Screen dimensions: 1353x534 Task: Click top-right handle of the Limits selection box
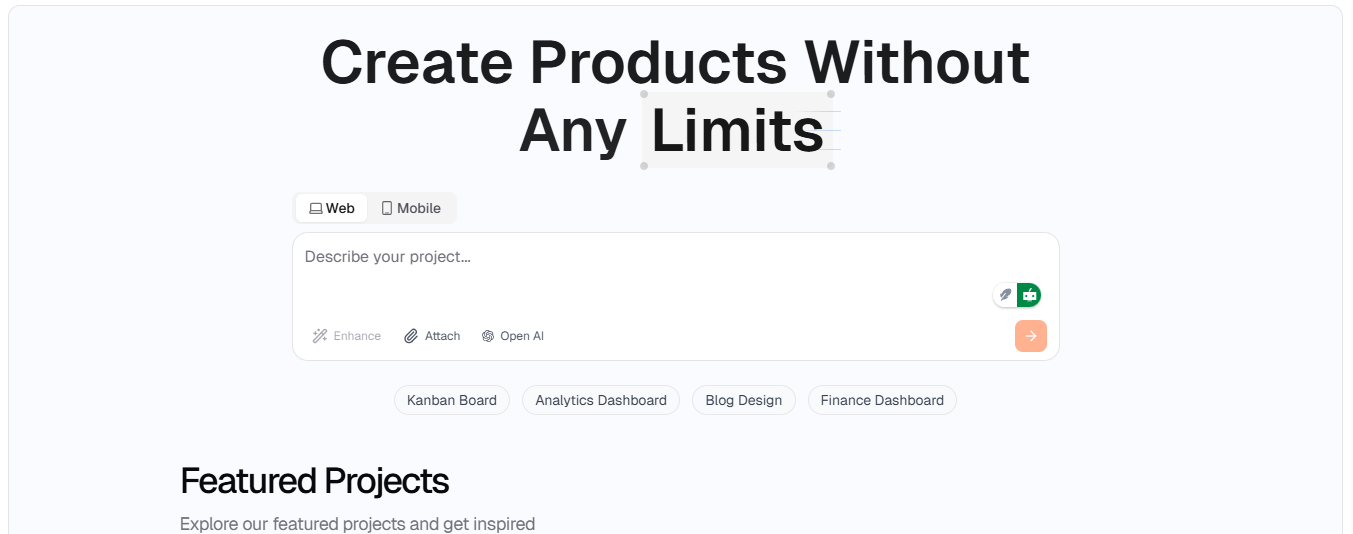coord(831,94)
